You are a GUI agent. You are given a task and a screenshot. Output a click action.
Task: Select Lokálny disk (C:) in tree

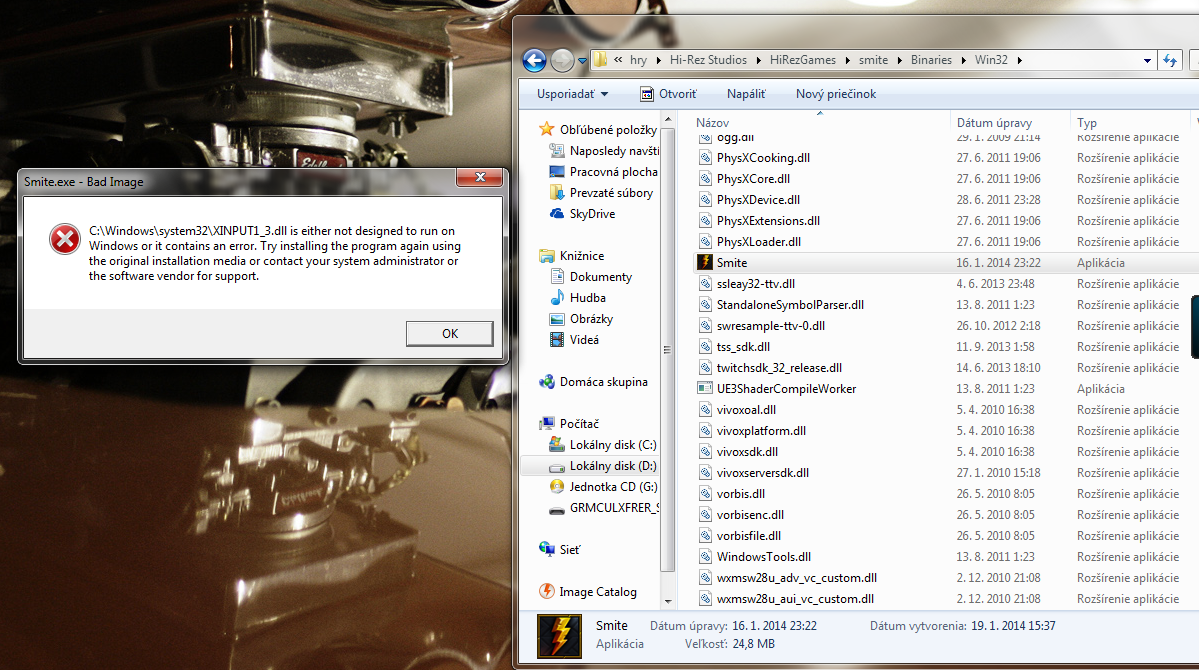[612, 445]
